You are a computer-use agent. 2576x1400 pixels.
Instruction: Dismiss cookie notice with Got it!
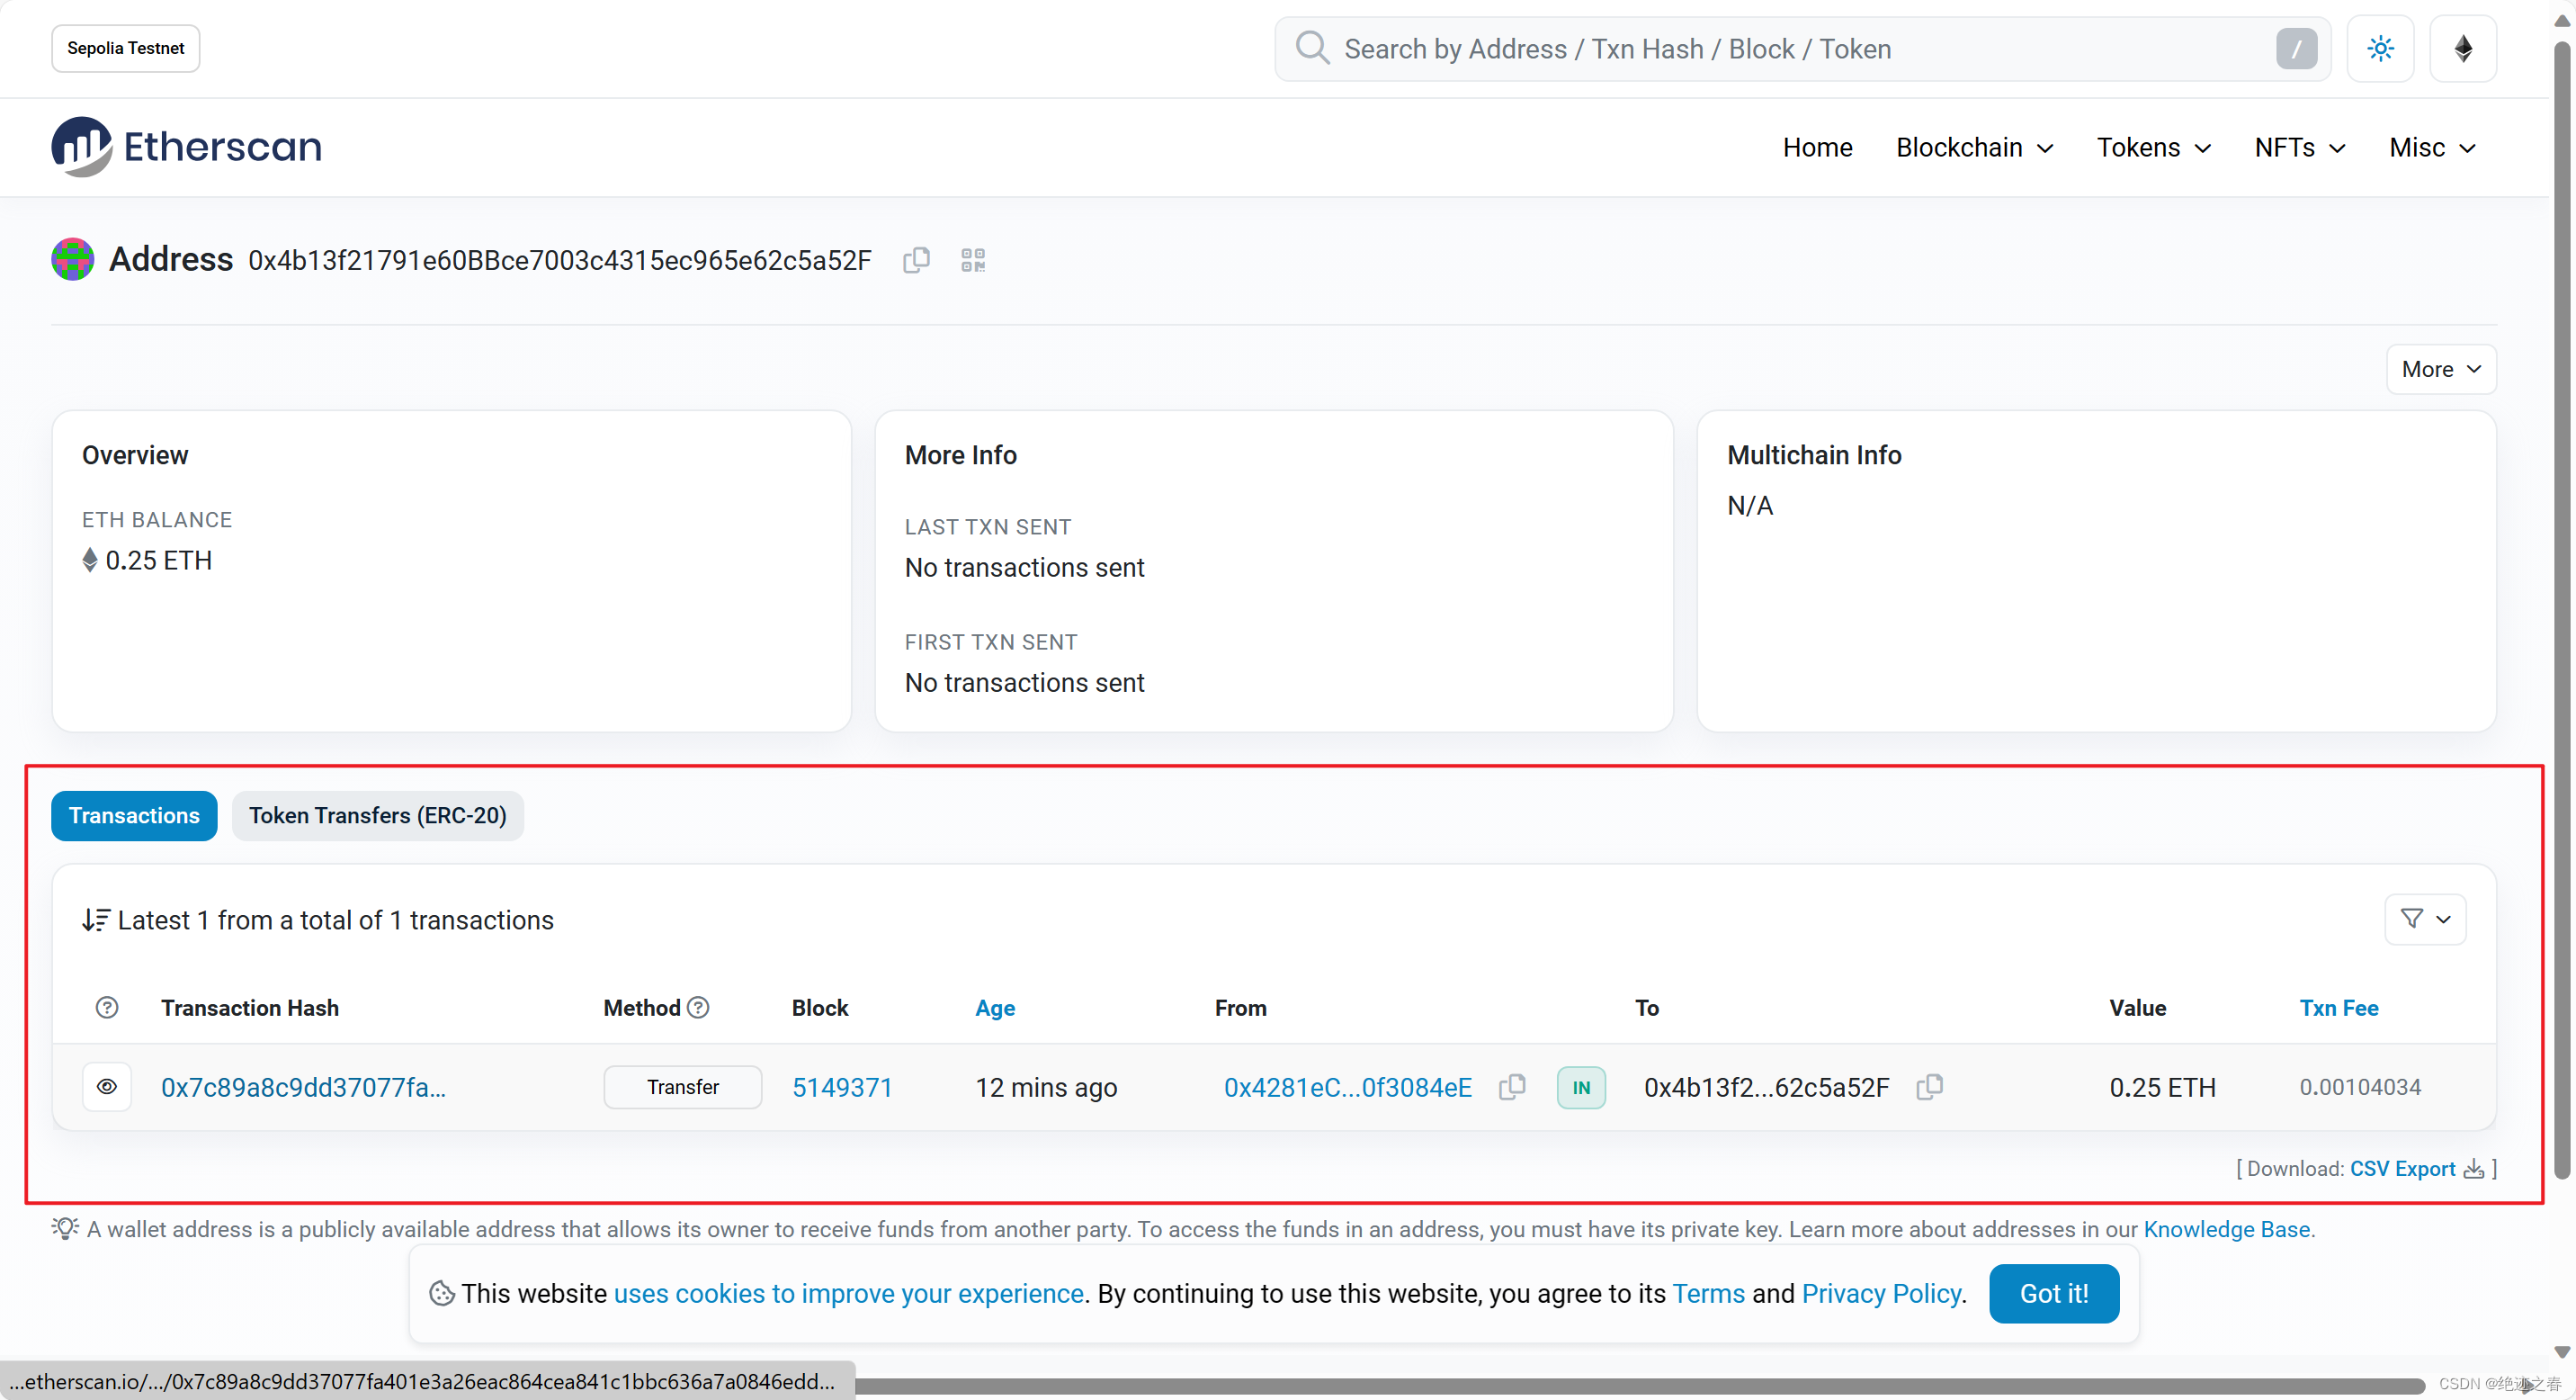[x=2053, y=1293]
